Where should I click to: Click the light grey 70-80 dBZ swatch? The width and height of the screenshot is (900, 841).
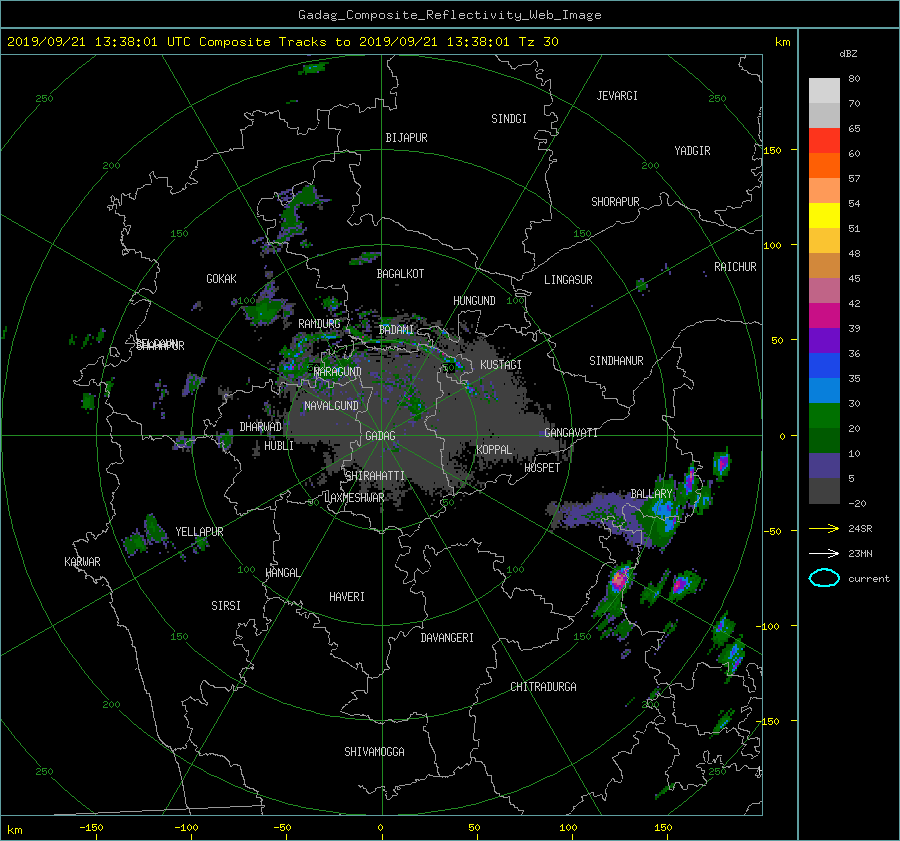[824, 91]
